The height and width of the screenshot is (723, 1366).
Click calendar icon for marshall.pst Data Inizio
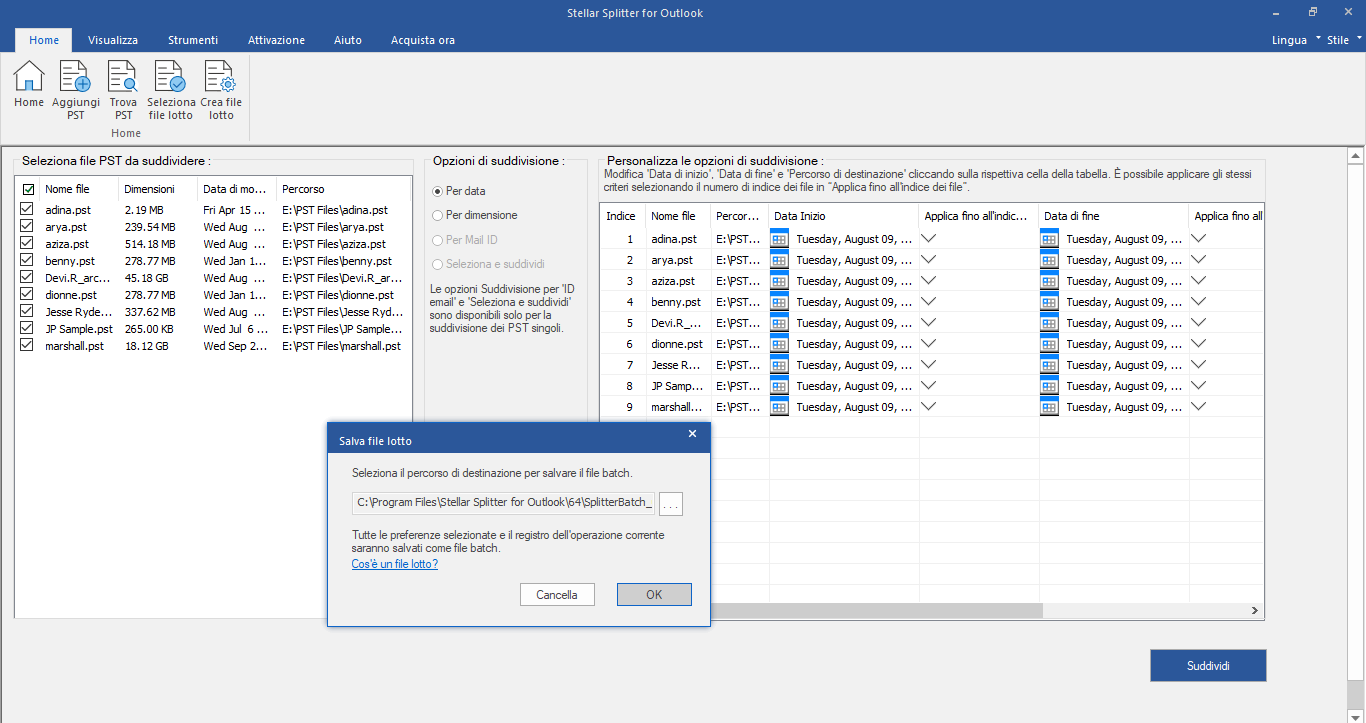point(780,407)
